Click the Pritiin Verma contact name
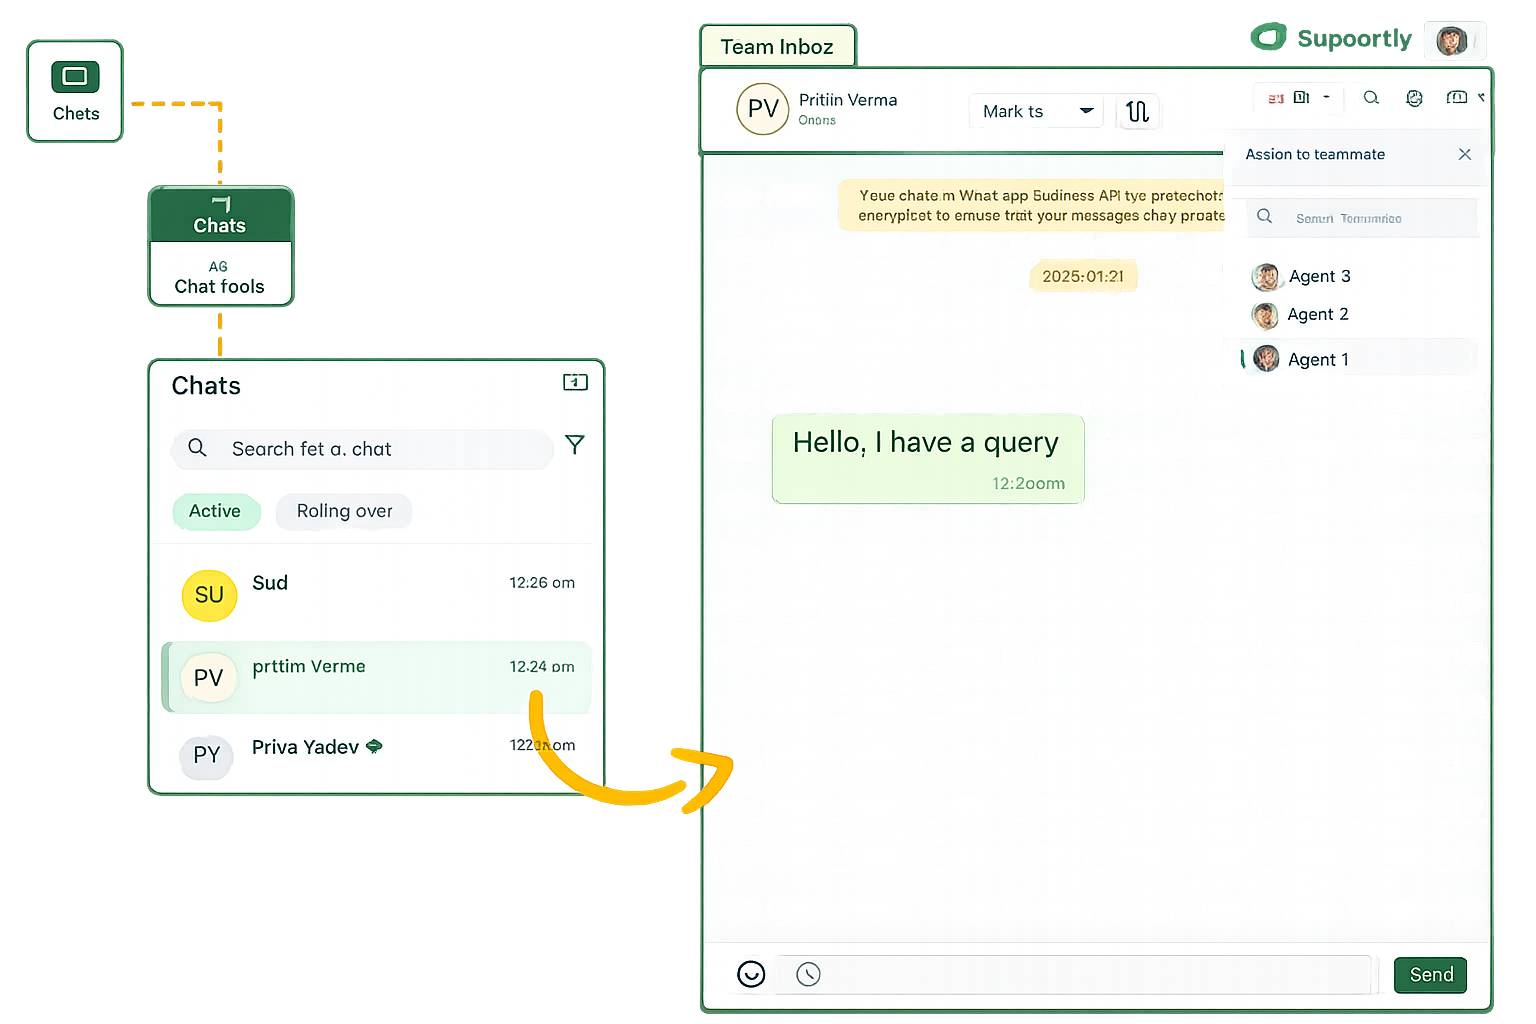This screenshot has width=1536, height=1024. tap(848, 100)
